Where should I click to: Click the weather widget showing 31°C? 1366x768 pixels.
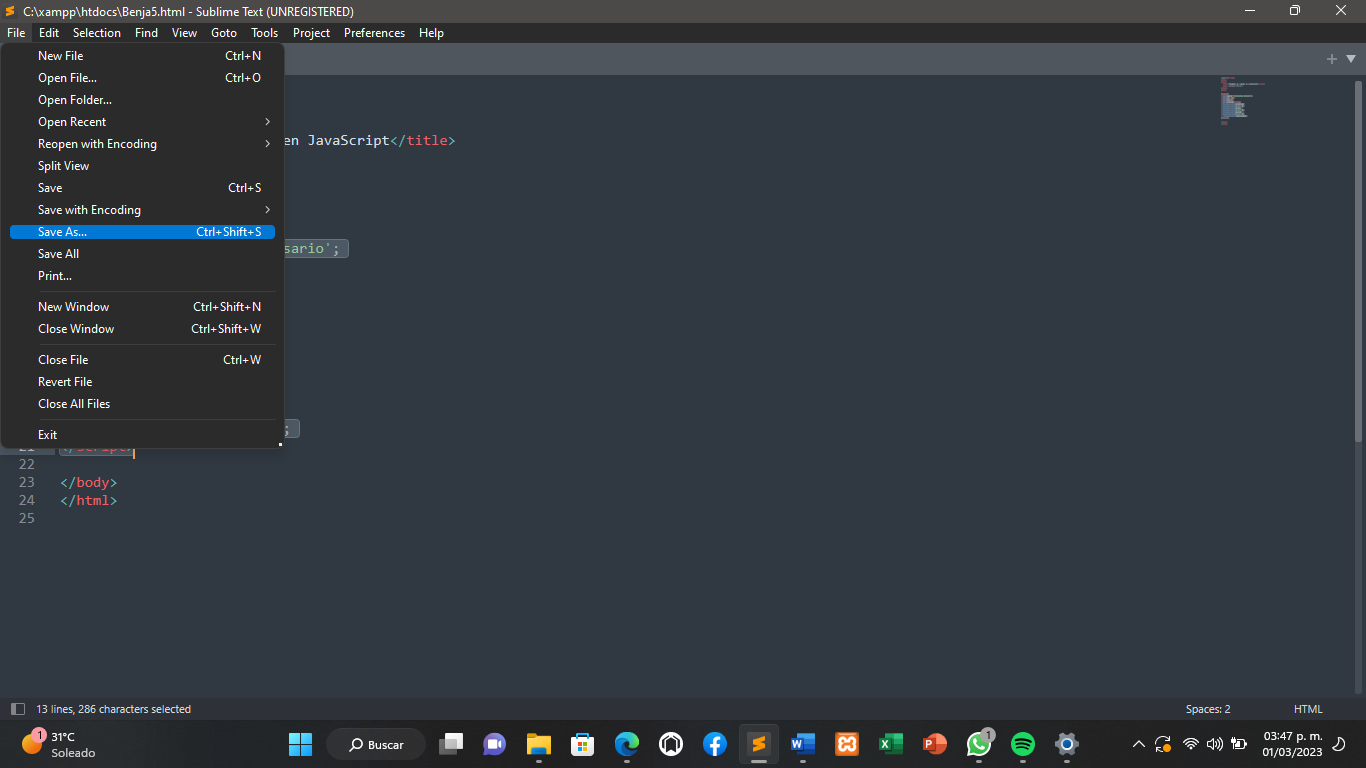pyautogui.click(x=58, y=744)
